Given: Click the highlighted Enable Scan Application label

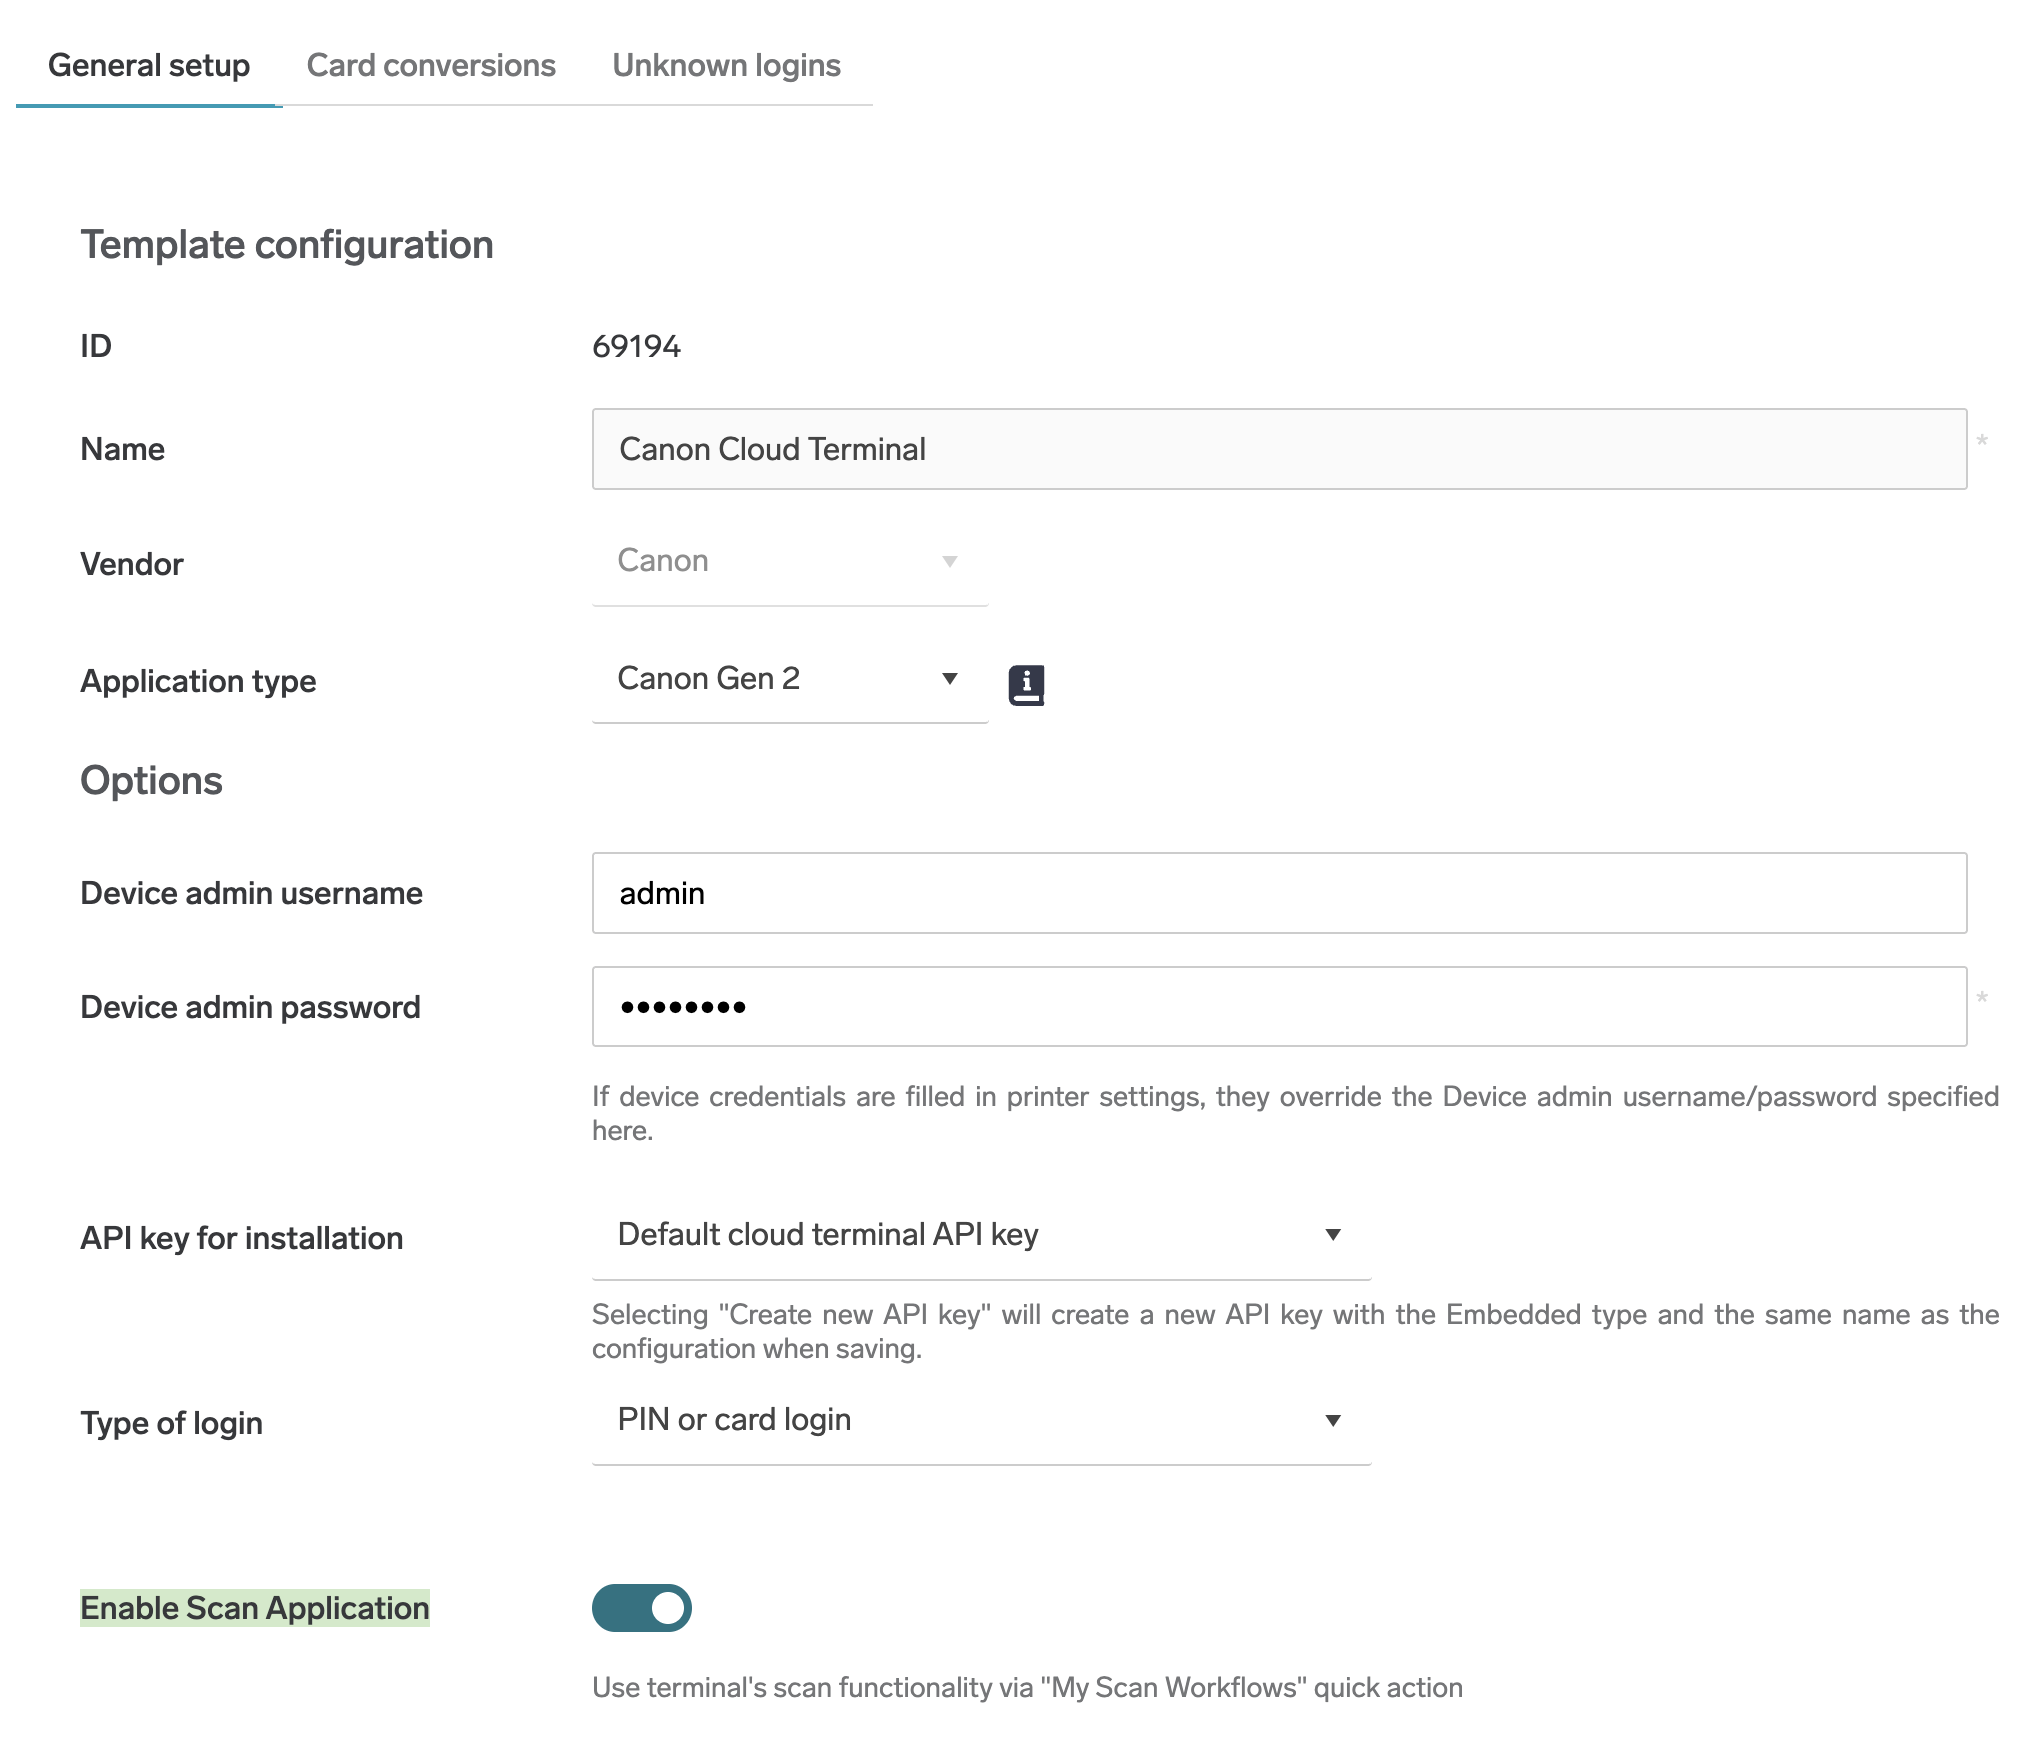Looking at the screenshot, I should tap(255, 1608).
